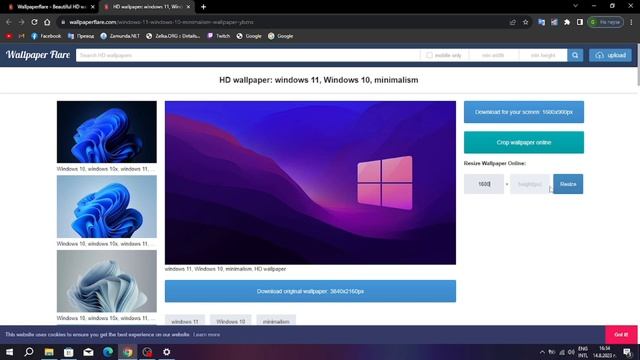
Task: Open the dark blue Windows 11 bloom thumbnail
Action: 107,132
